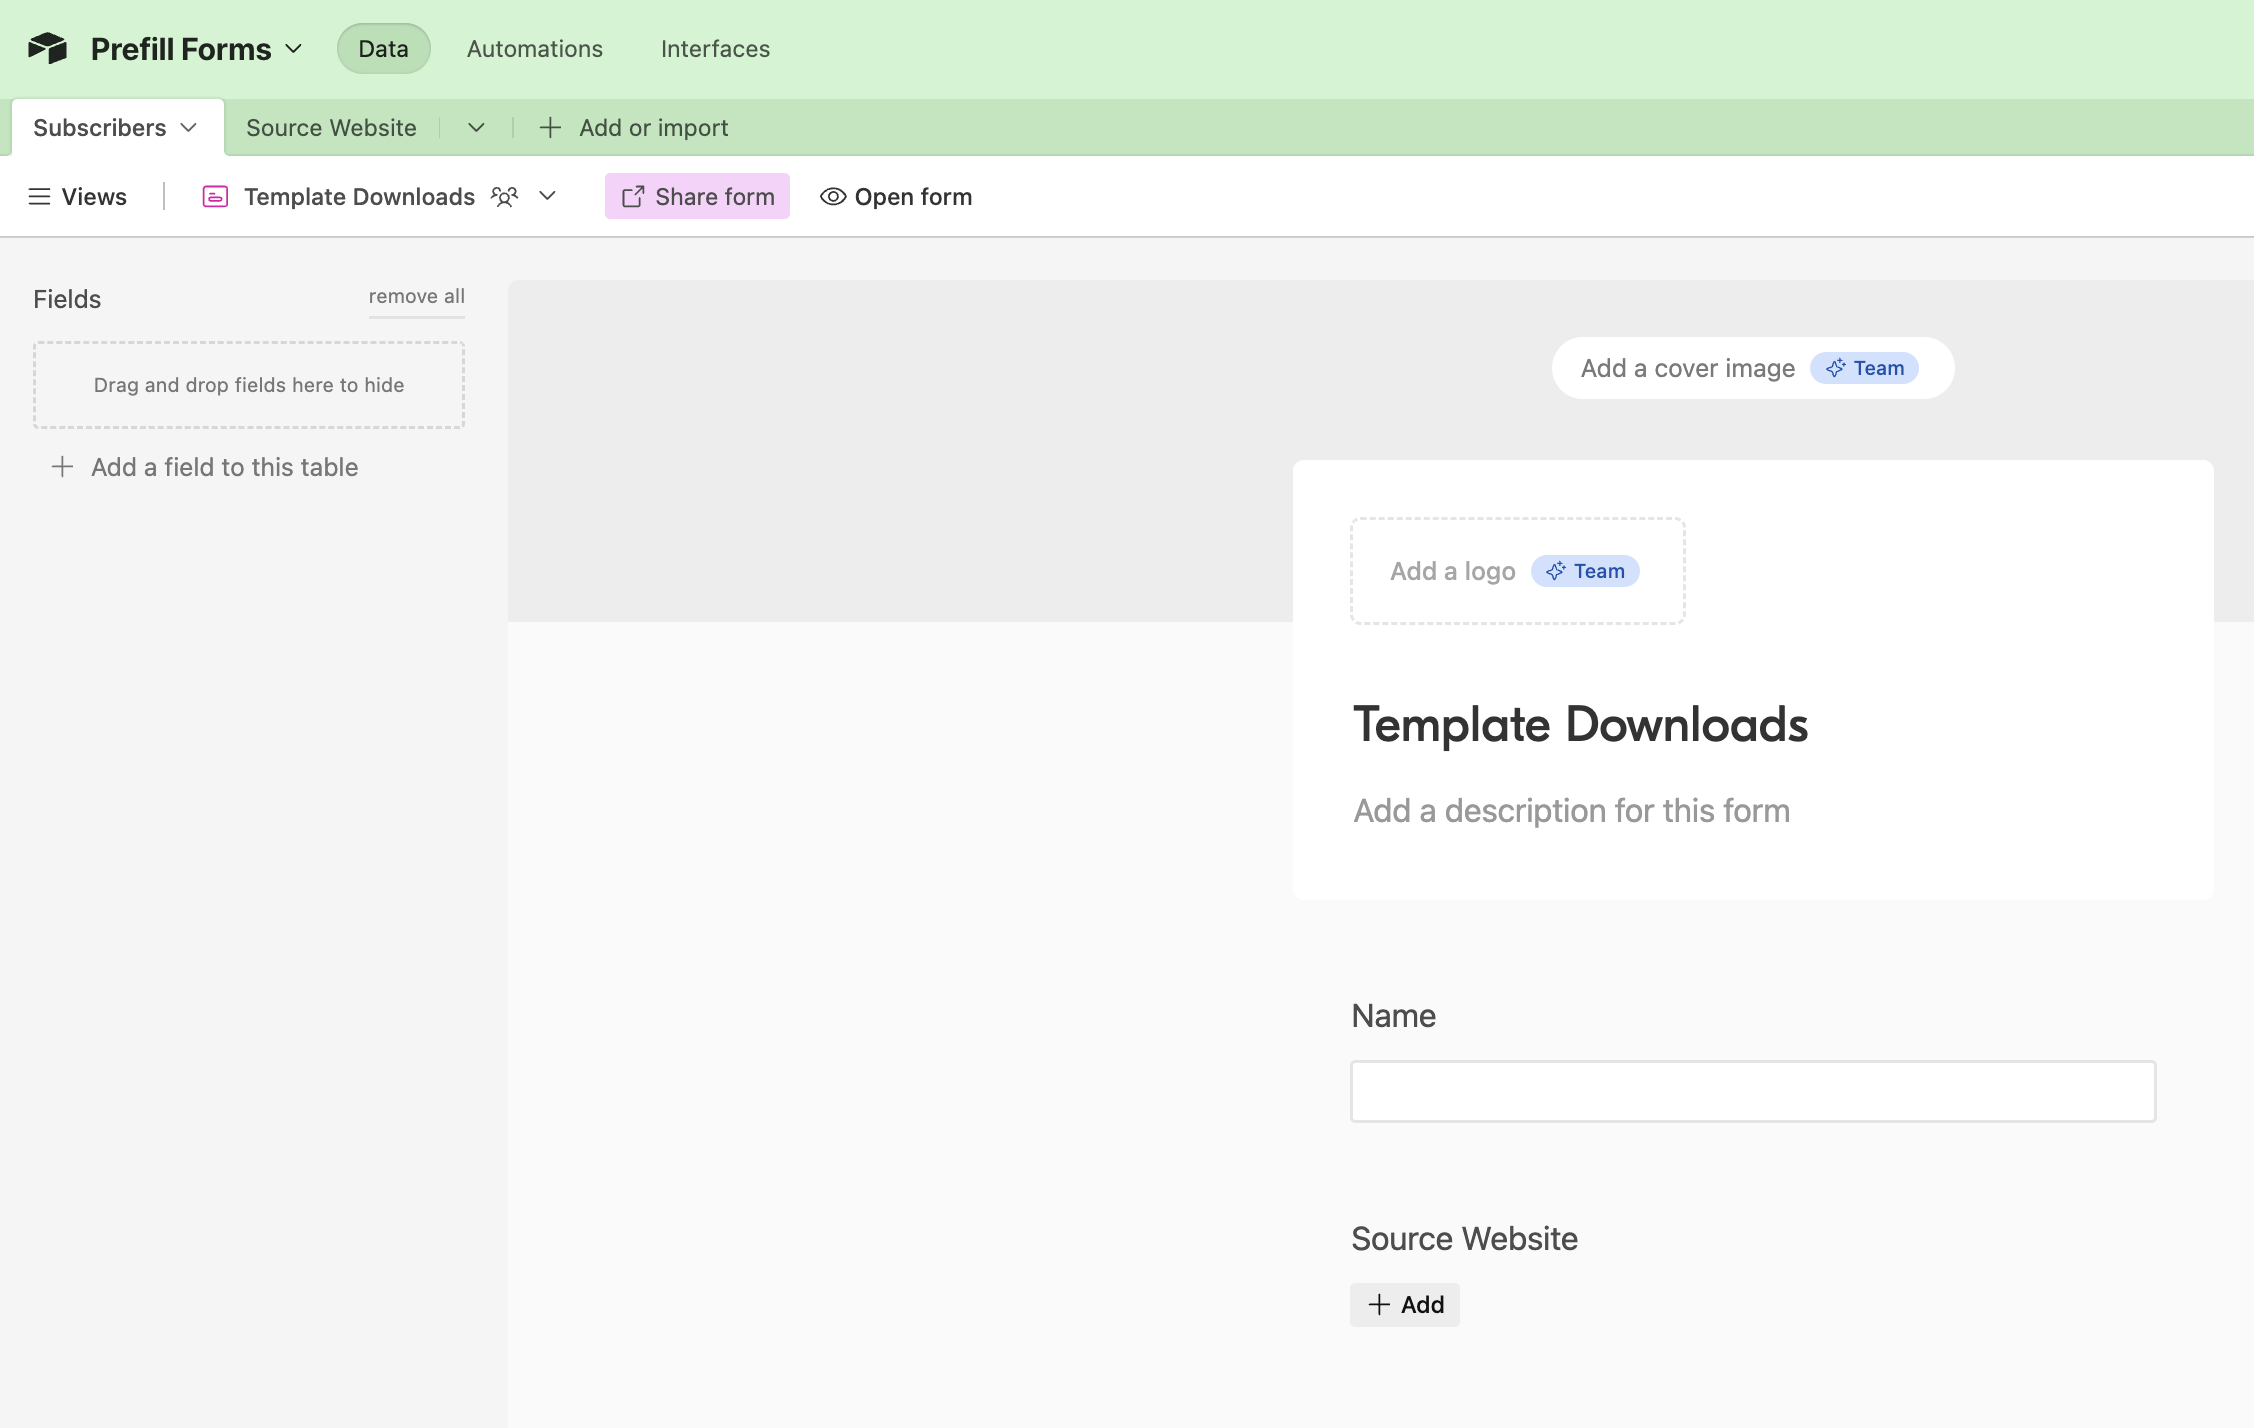
Task: Open the Template Downloads view options chevron
Action: [x=548, y=196]
